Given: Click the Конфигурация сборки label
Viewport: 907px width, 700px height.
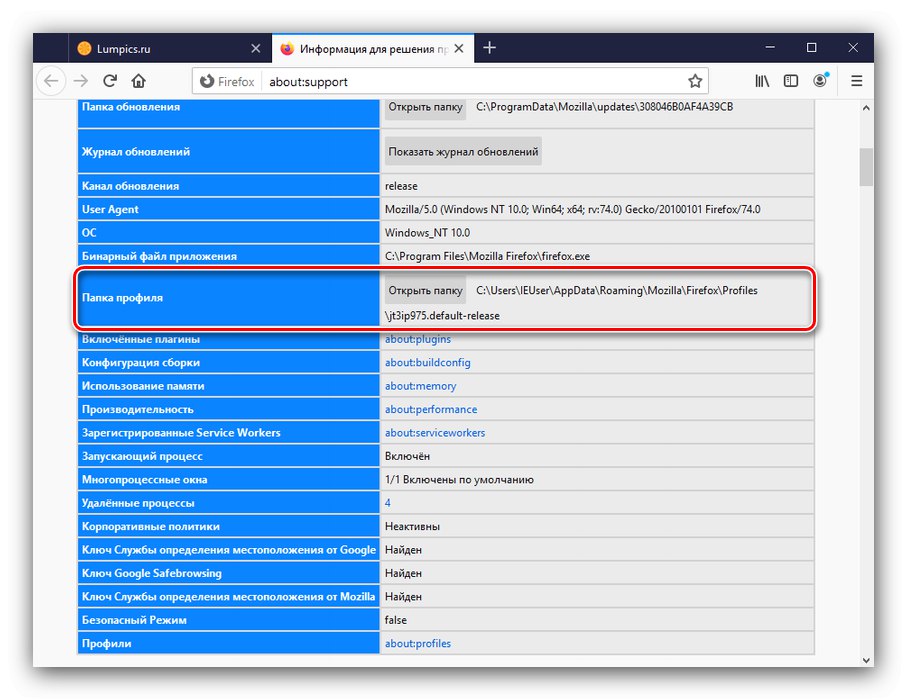Looking at the screenshot, I should coord(141,363).
